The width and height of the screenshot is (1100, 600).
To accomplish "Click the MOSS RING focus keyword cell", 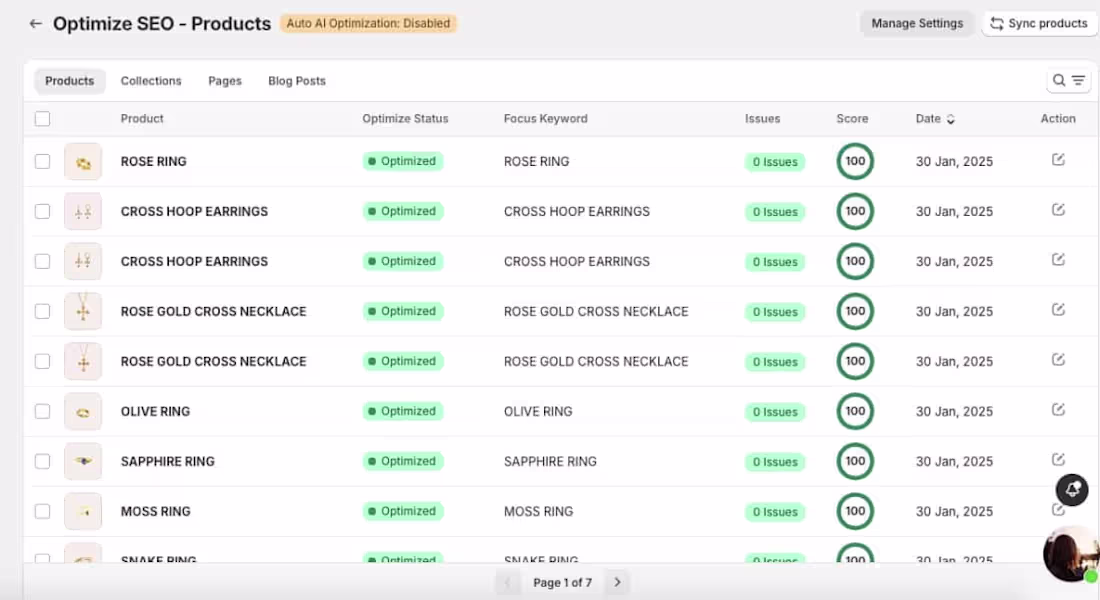I will pyautogui.click(x=538, y=512).
